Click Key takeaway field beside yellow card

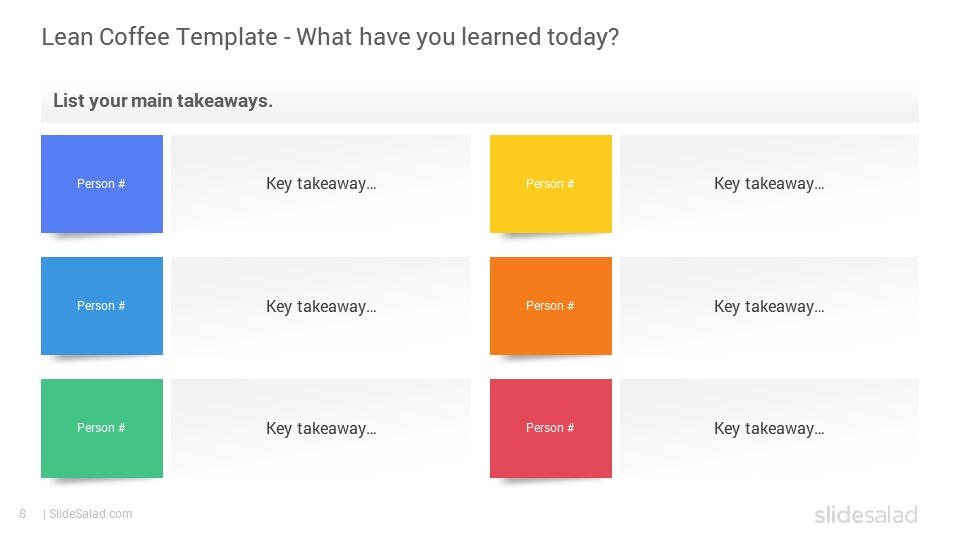click(769, 184)
